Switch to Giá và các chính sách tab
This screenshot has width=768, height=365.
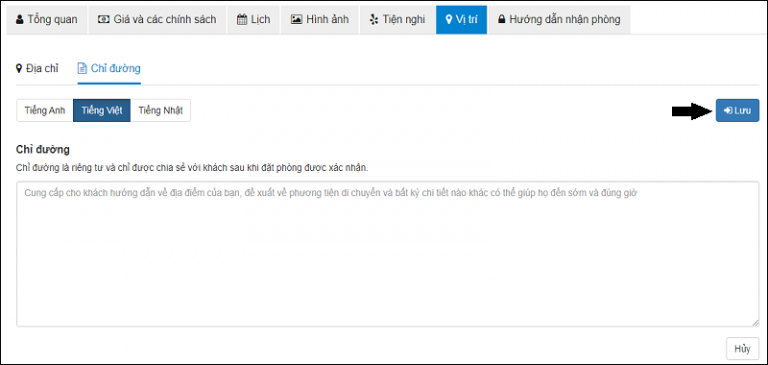[157, 20]
